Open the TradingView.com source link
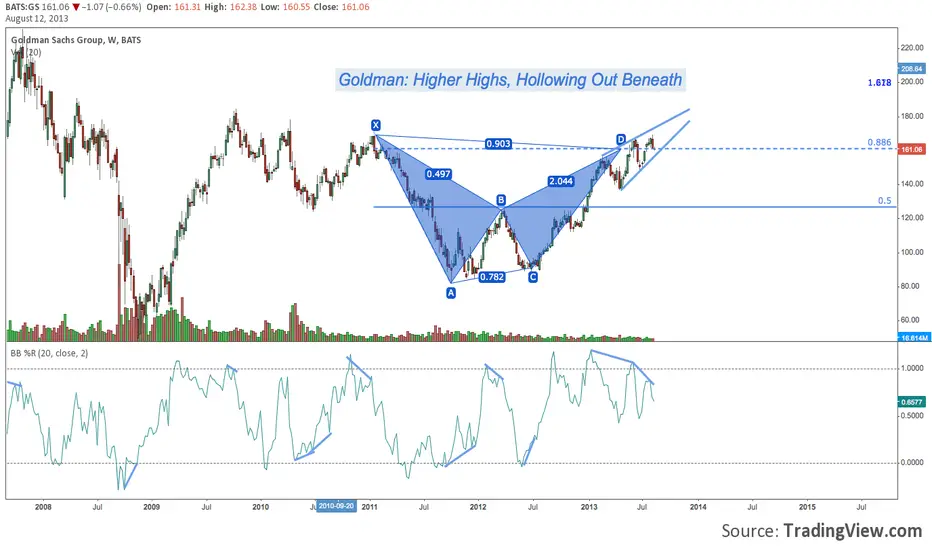The height and width of the screenshot is (550, 932). (852, 530)
